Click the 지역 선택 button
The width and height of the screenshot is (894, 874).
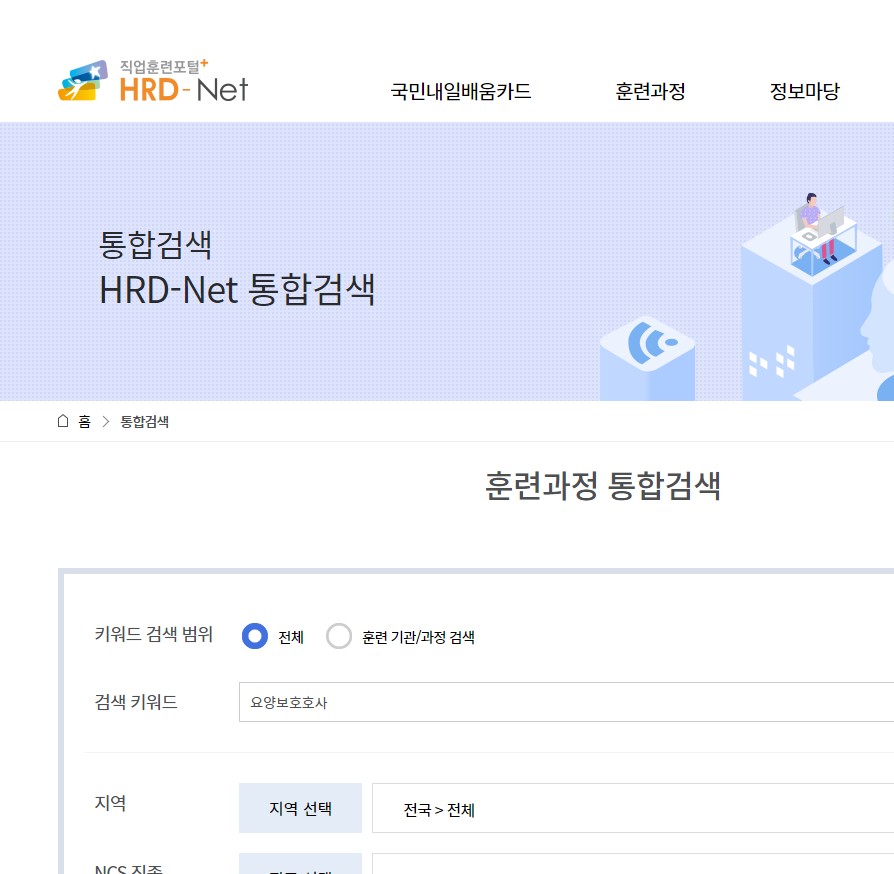point(300,808)
